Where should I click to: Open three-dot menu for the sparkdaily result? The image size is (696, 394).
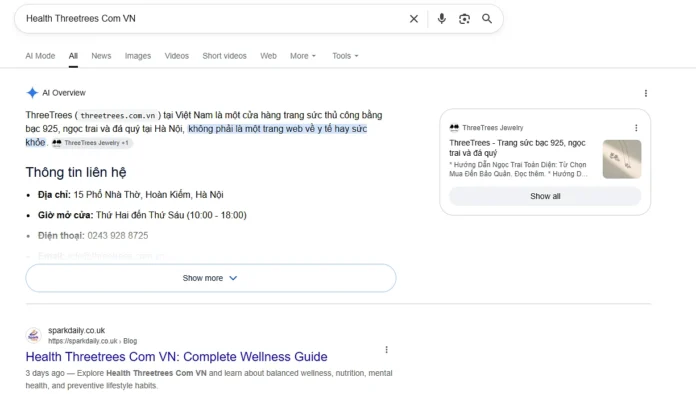tap(387, 350)
